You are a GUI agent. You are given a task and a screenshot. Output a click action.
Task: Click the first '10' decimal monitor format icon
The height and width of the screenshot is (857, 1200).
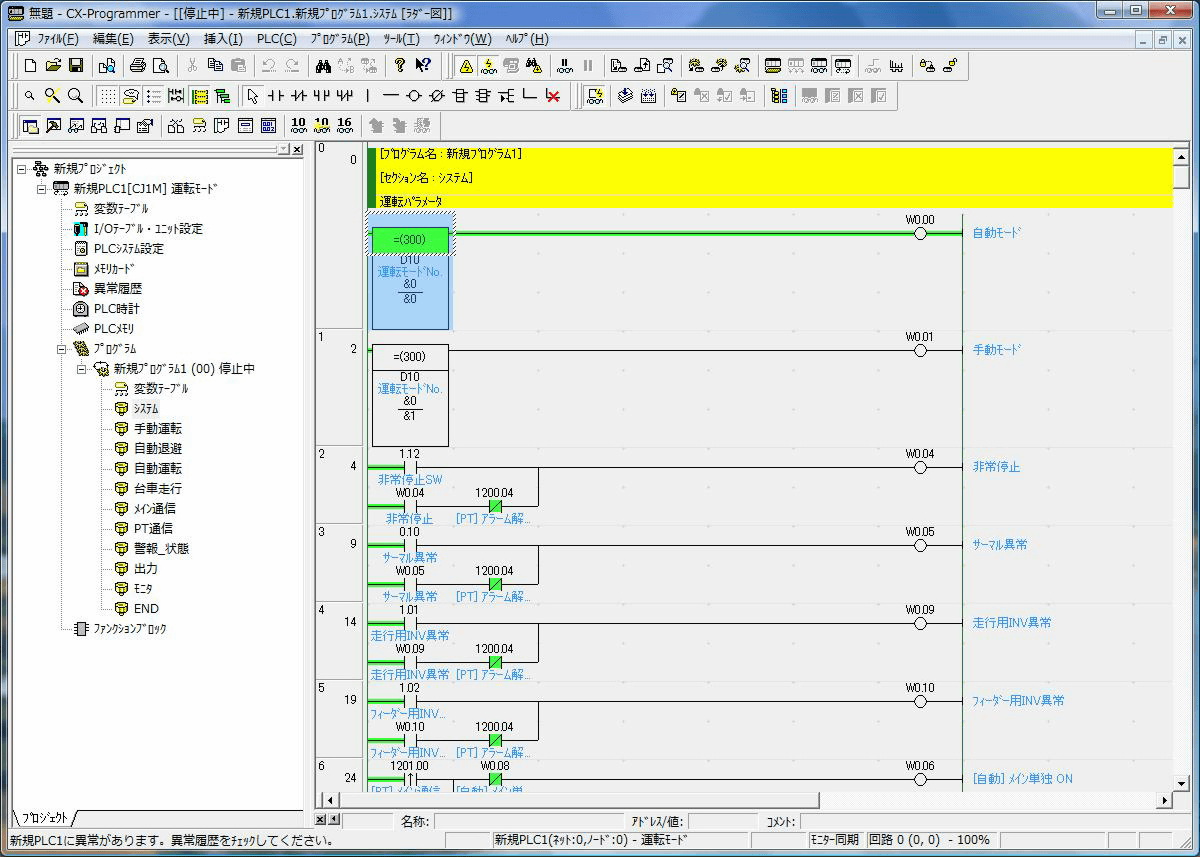point(298,126)
